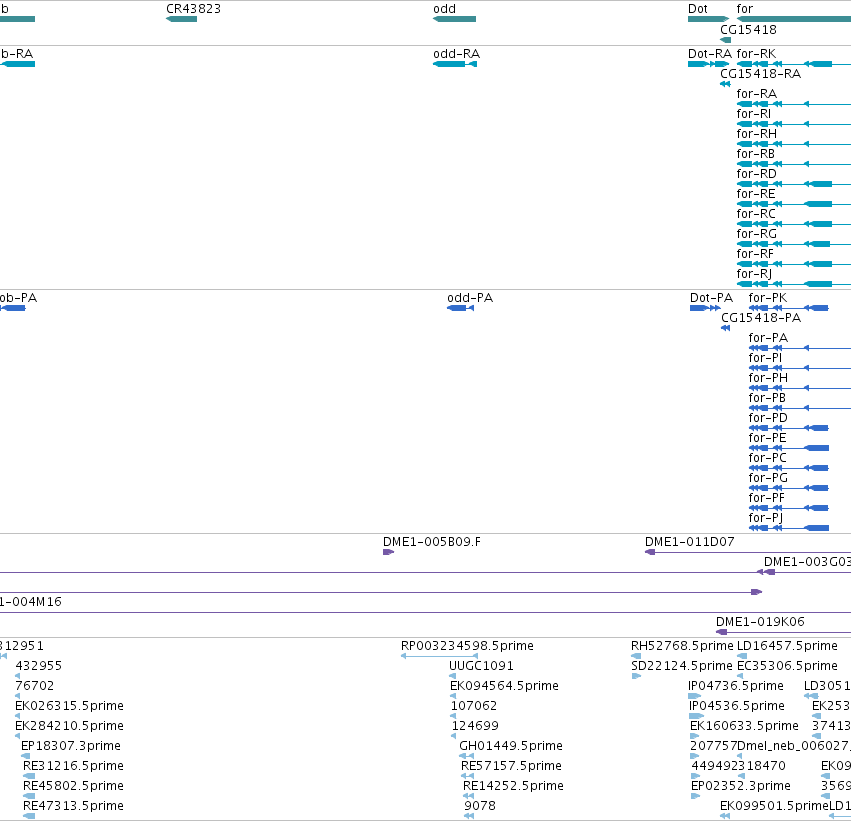Screen dimensions: 851x821
Task: Click the odd-PA protein feature
Action: [x=460, y=308]
